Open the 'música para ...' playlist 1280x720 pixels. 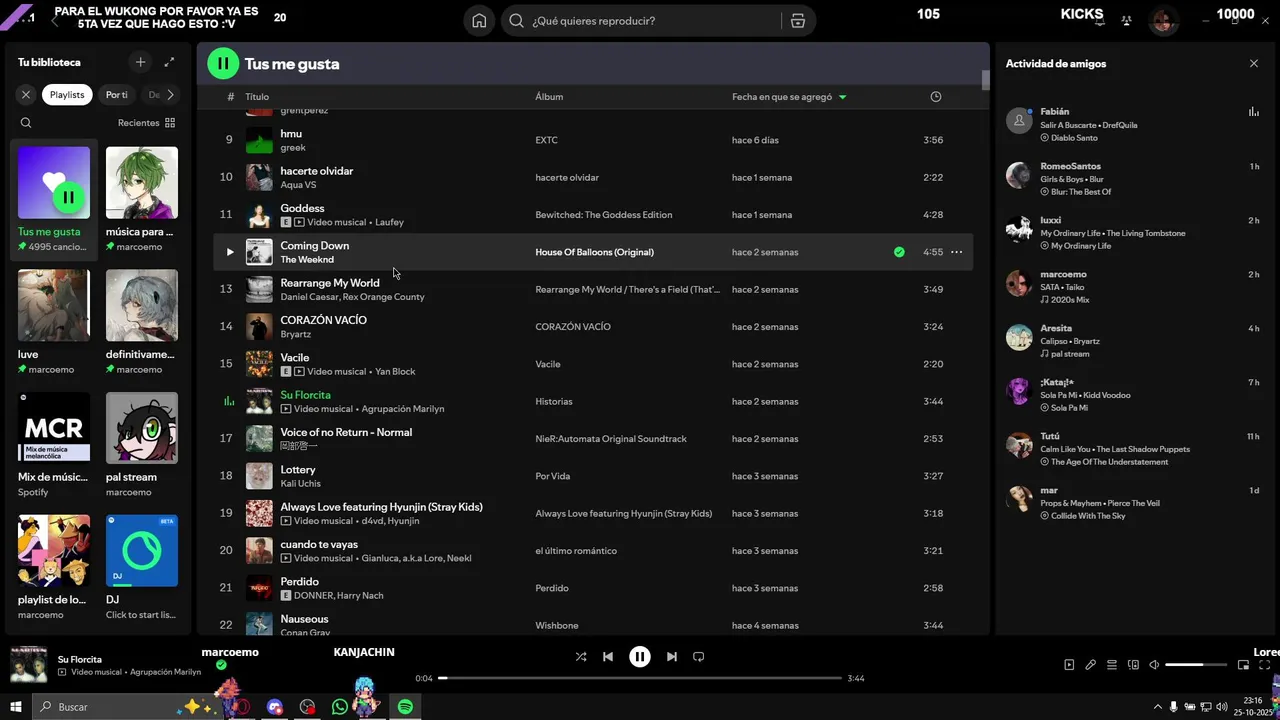click(x=142, y=200)
